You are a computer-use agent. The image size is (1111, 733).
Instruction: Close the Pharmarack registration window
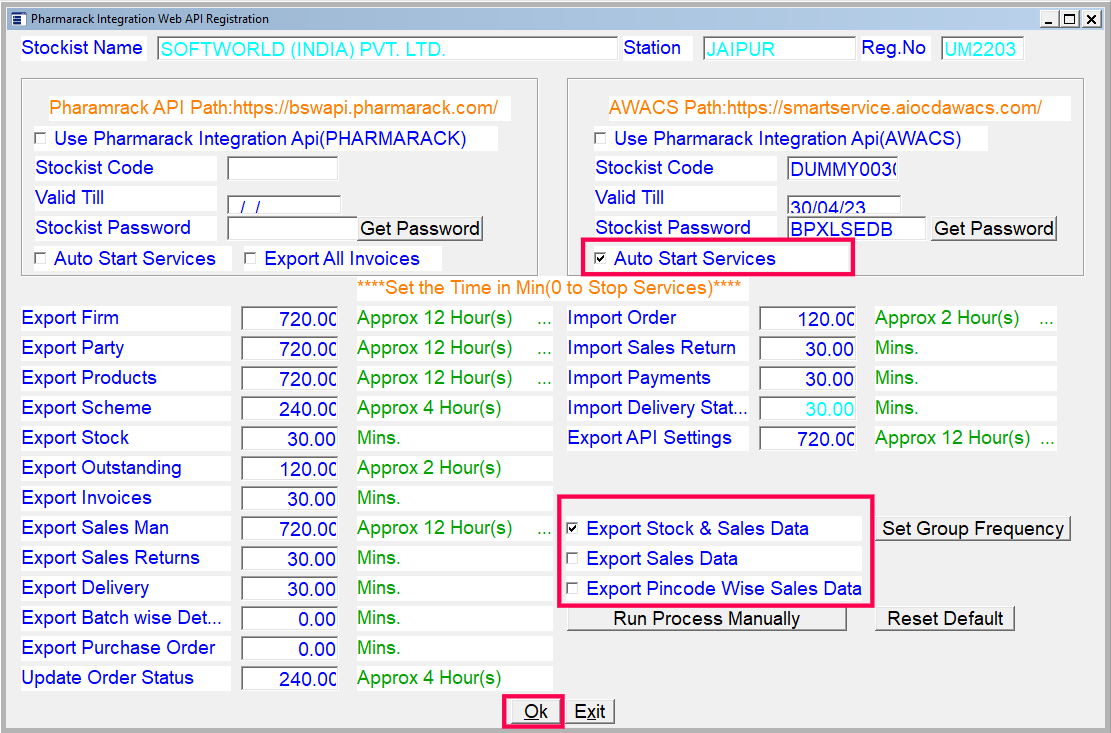point(1090,19)
